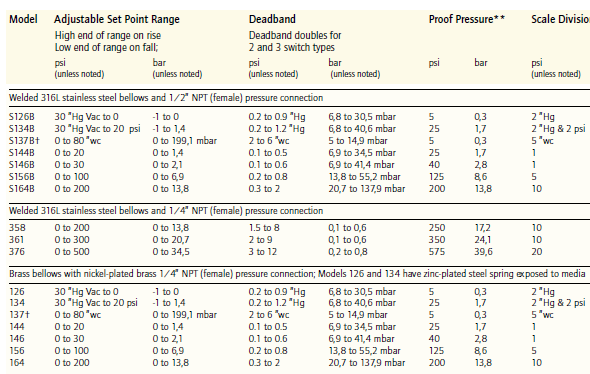This screenshot has width=590, height=374.
Task: Click the Proof Pressure header
Action: coord(467,19)
